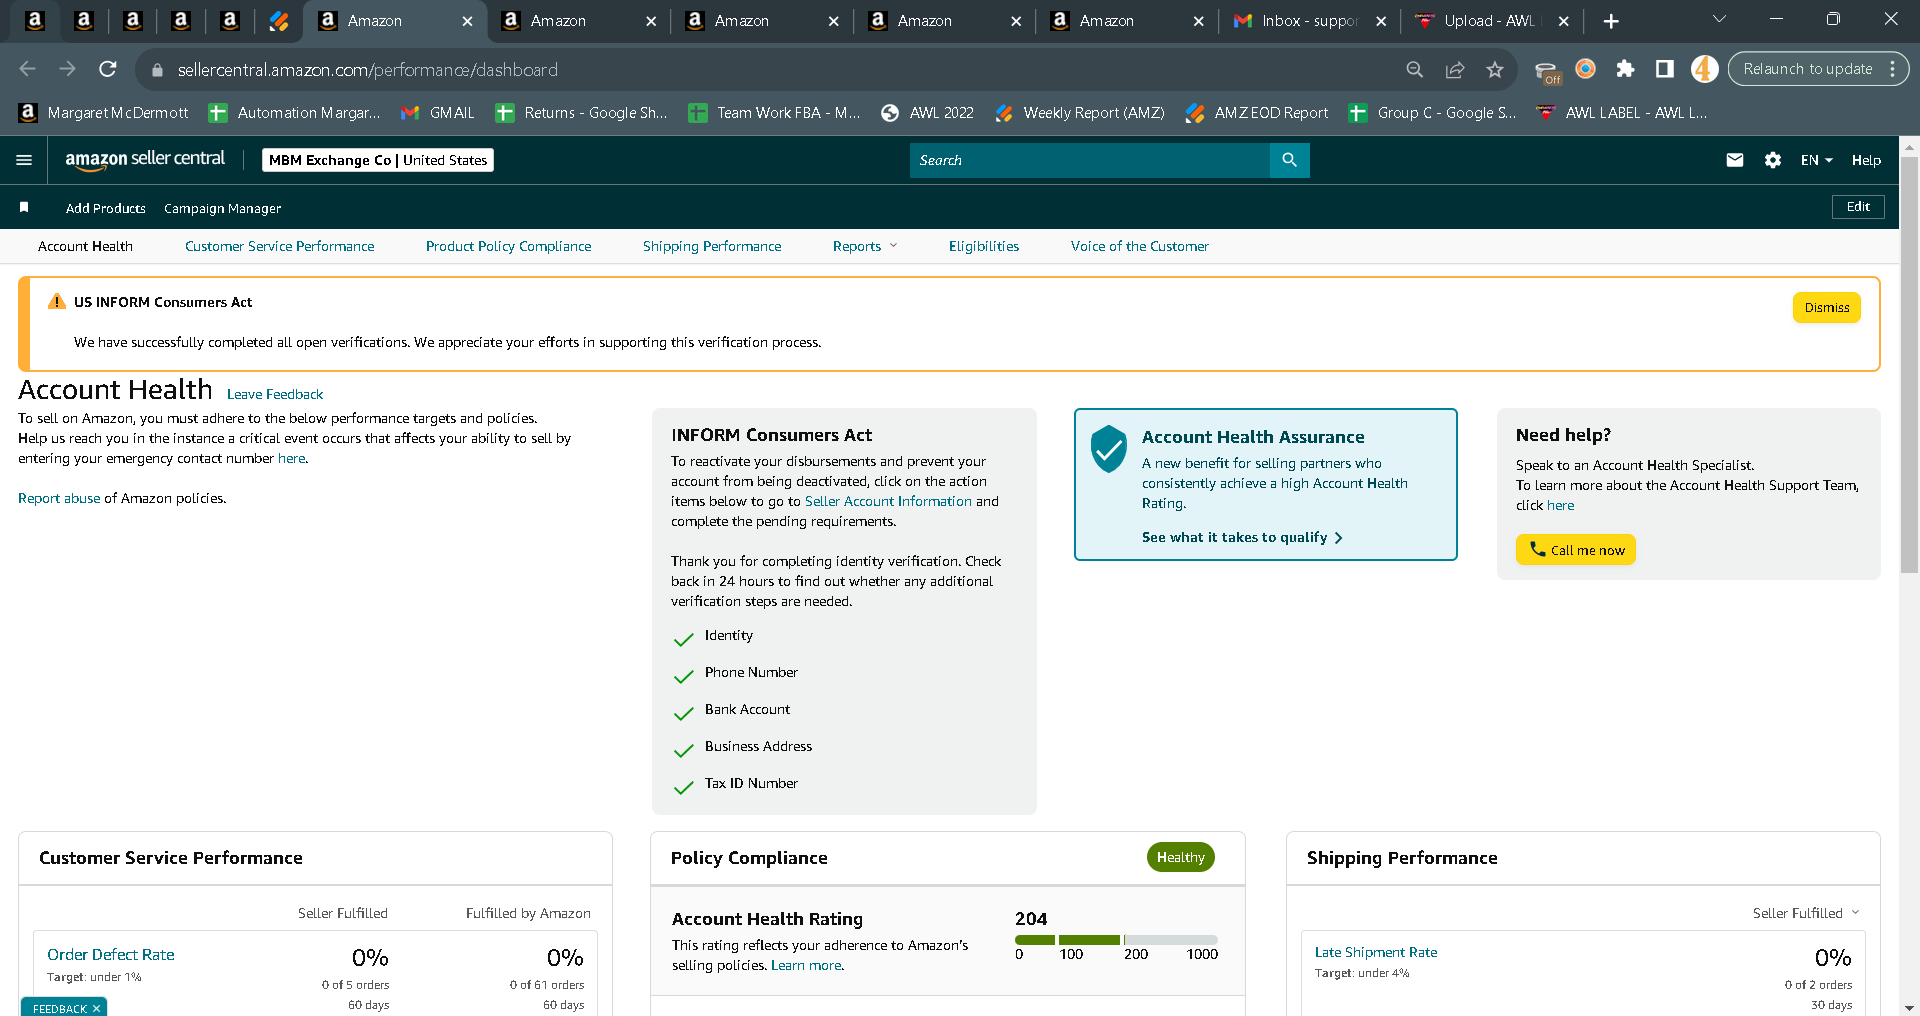Click the search magnifier button
The height and width of the screenshot is (1016, 1920).
tap(1289, 160)
